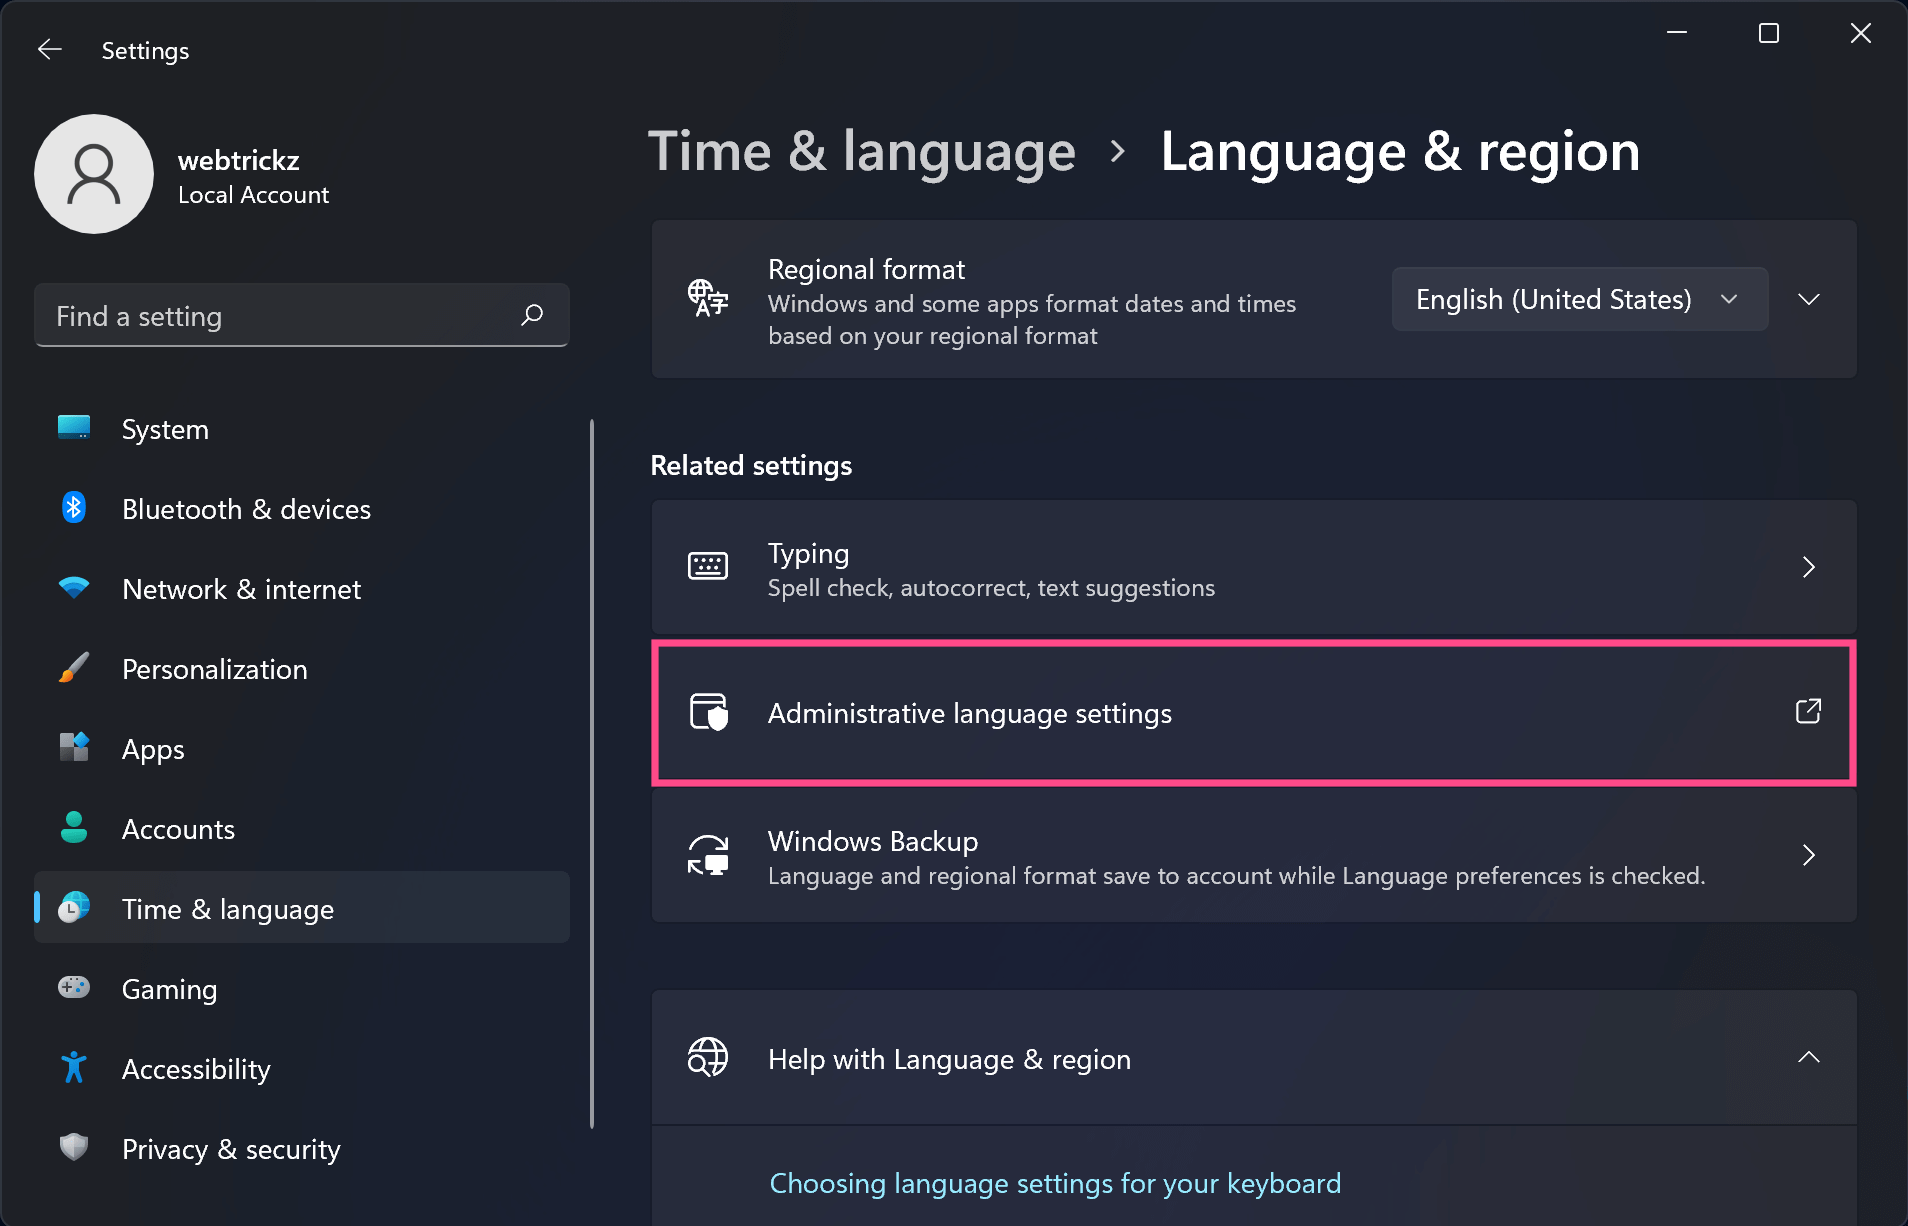Select the System sidebar icon
Viewport: 1908px width, 1226px height.
pyautogui.click(x=73, y=428)
